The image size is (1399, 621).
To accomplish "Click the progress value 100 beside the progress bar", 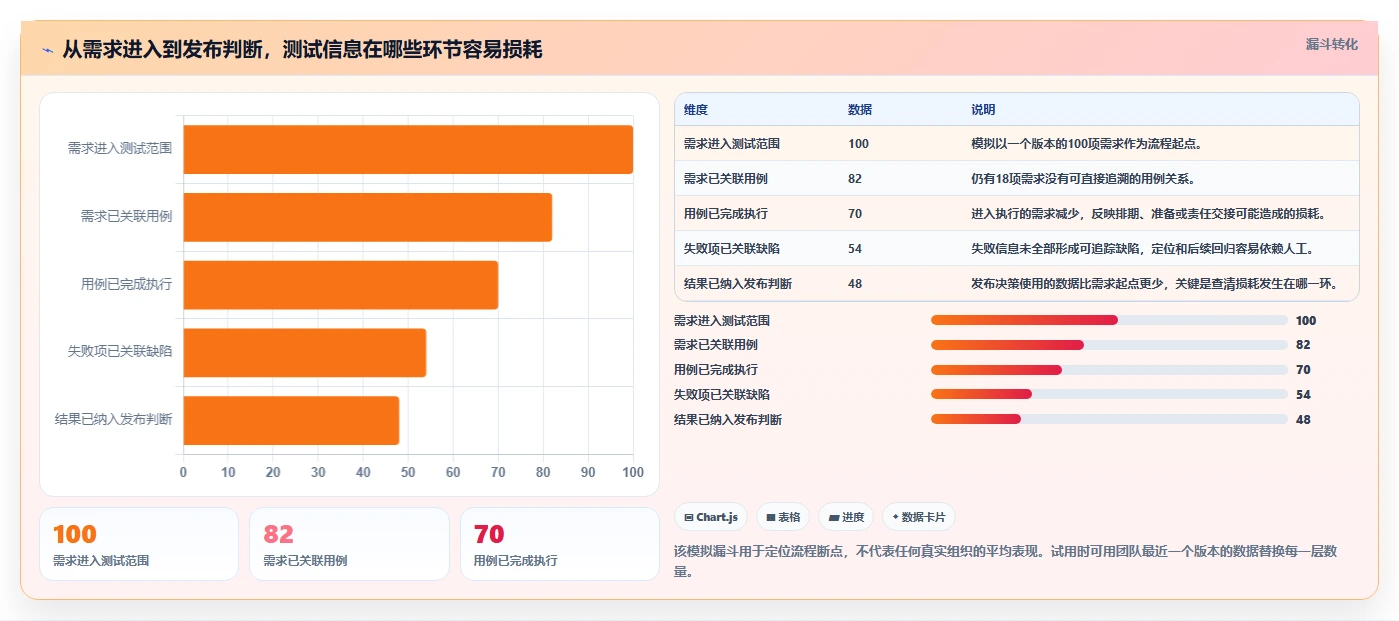I will [x=1306, y=321].
